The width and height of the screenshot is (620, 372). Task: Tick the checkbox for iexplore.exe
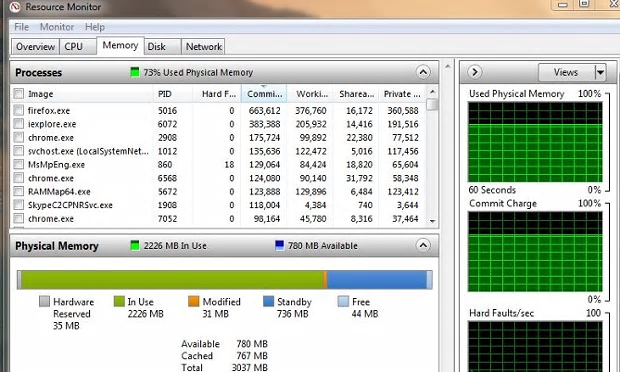click(x=18, y=124)
